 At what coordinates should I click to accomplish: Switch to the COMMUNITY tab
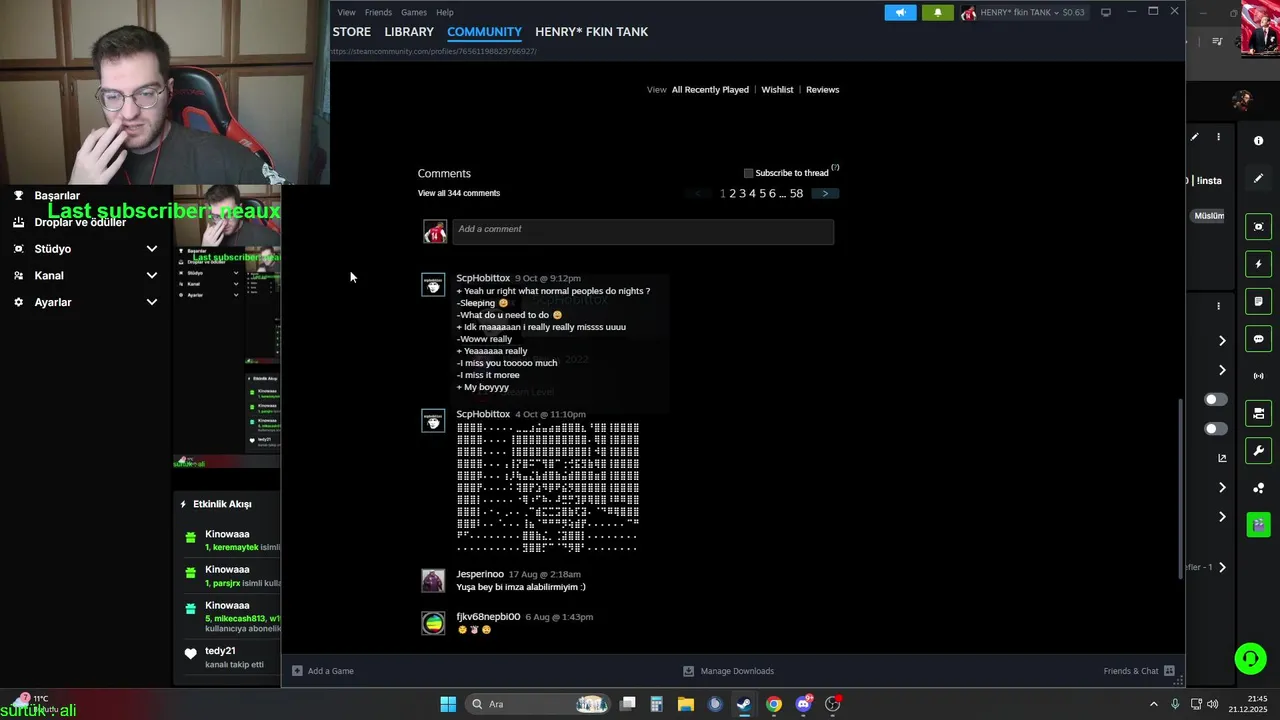pos(484,32)
